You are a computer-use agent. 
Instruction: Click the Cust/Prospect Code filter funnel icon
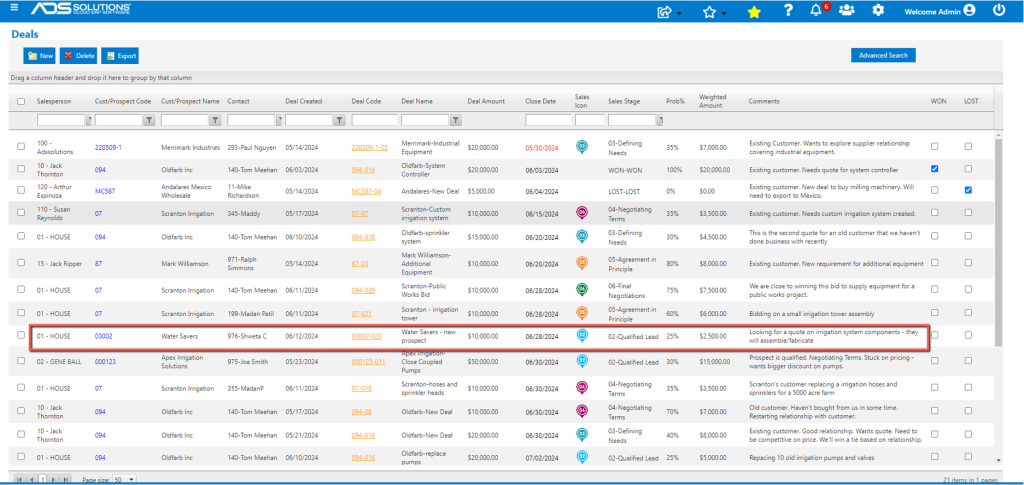coord(149,120)
